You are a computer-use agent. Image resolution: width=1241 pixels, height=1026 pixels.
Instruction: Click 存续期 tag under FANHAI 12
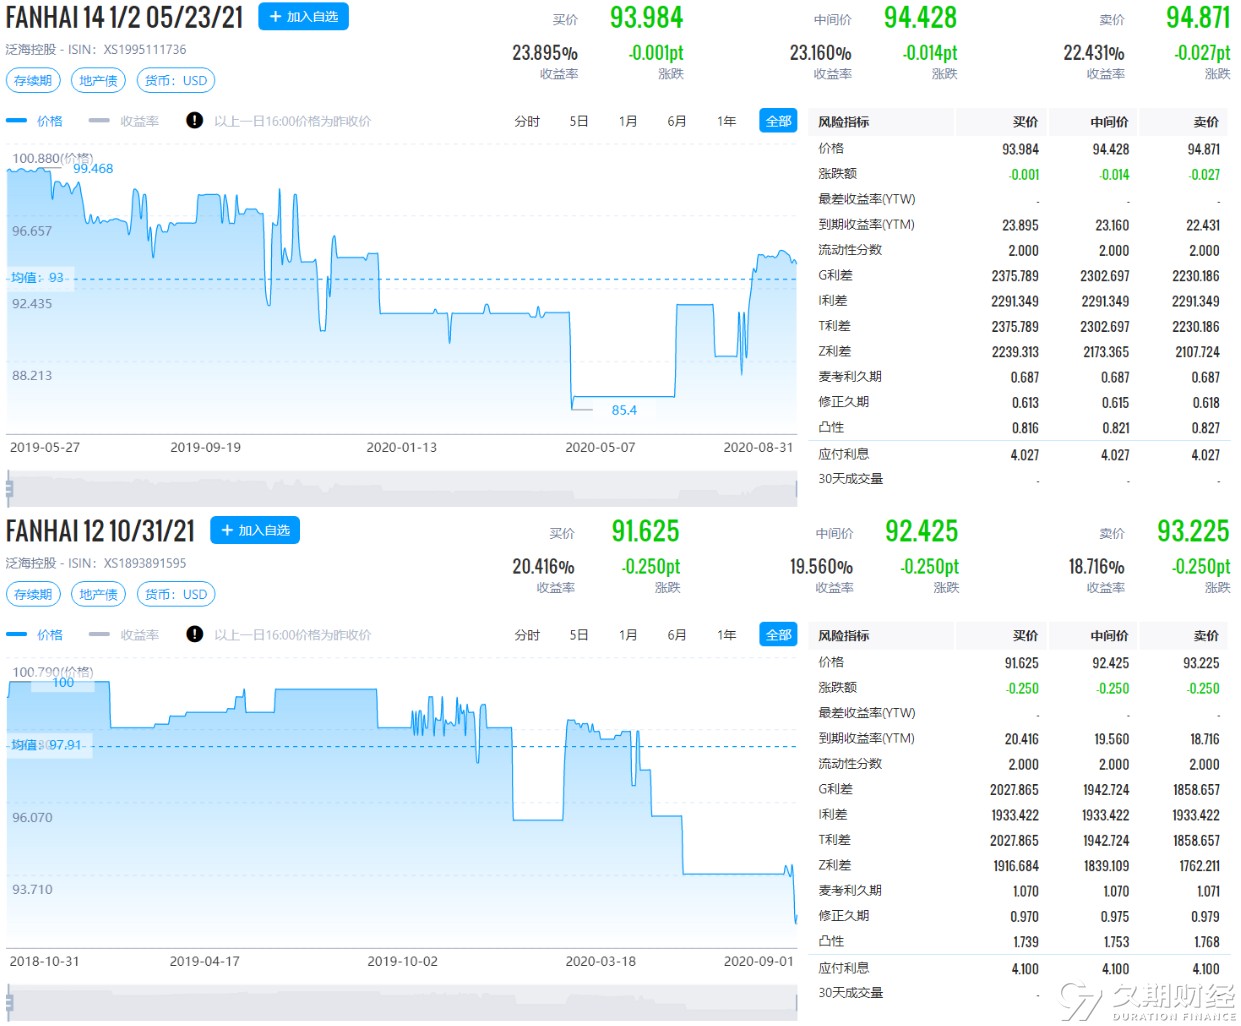[x=33, y=595]
